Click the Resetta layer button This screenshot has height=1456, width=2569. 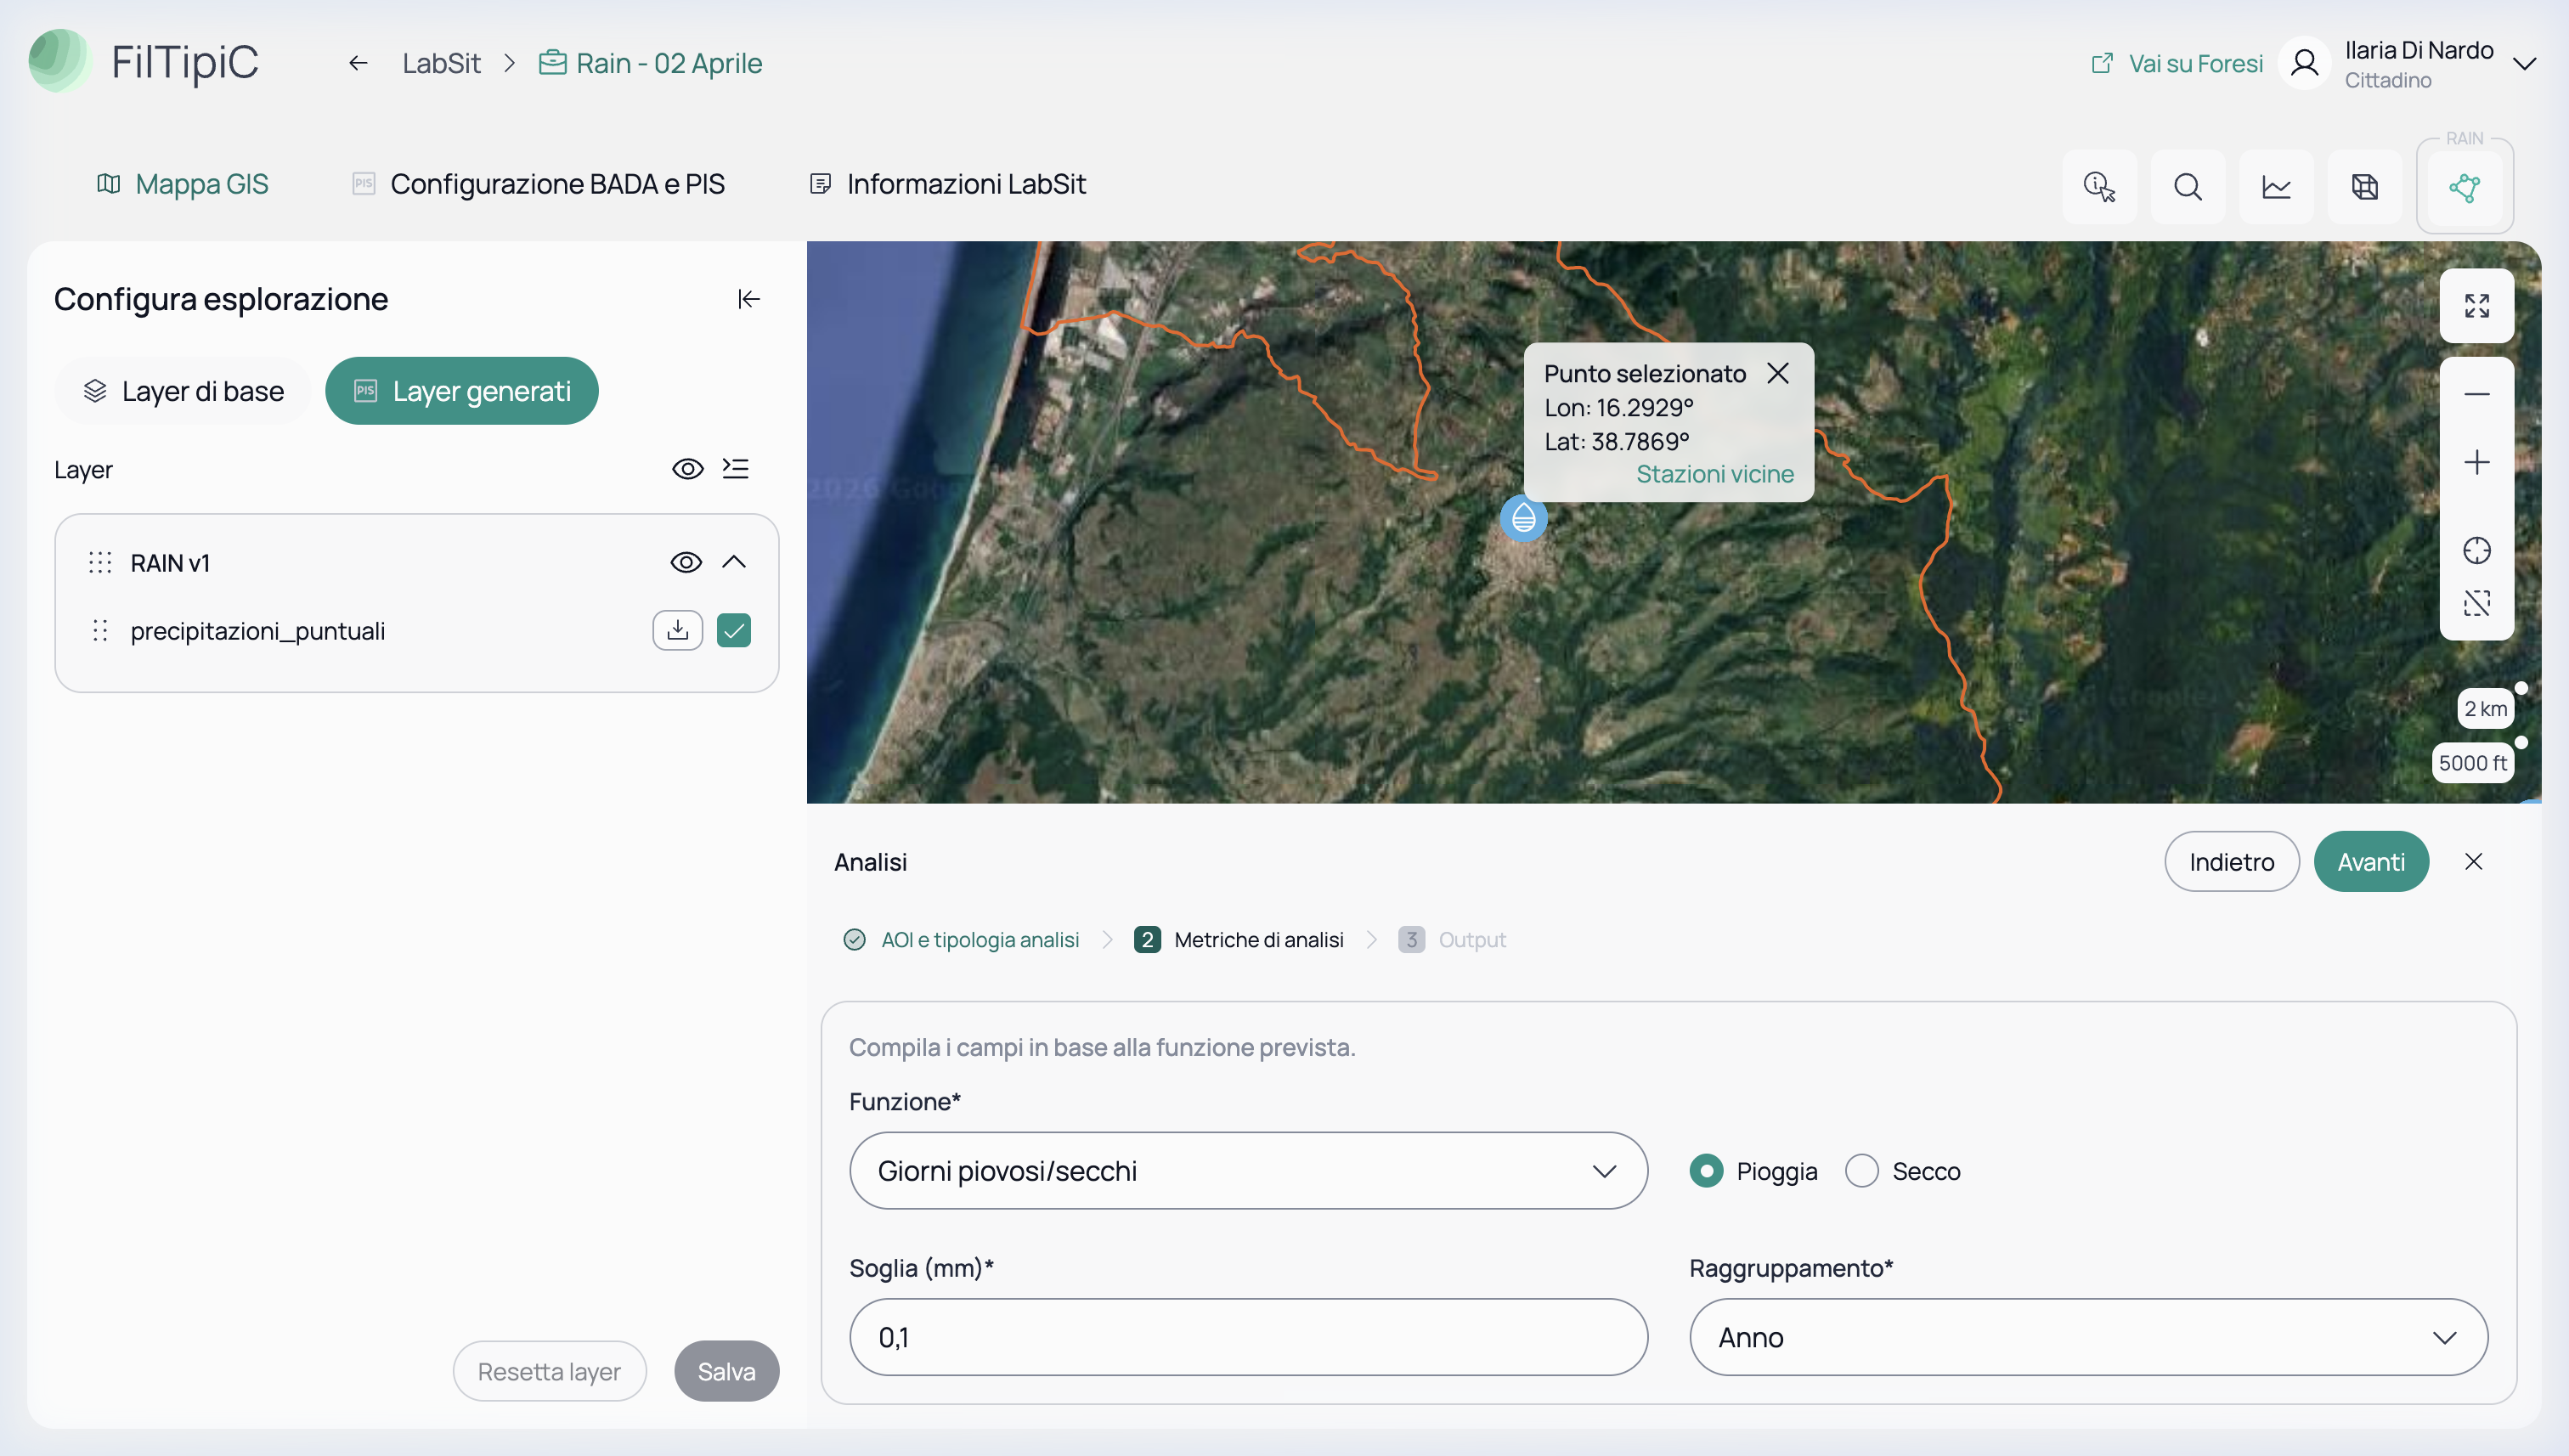click(549, 1371)
